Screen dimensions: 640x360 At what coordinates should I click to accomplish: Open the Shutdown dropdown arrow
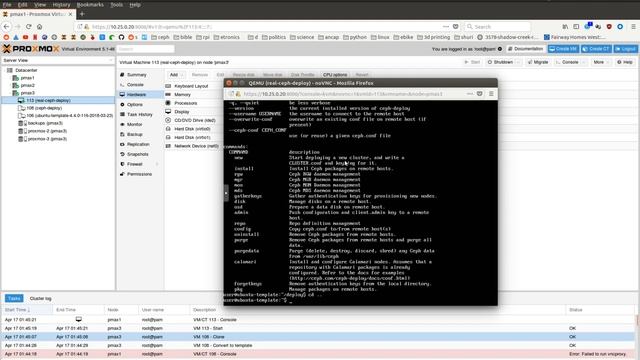pos(518,62)
